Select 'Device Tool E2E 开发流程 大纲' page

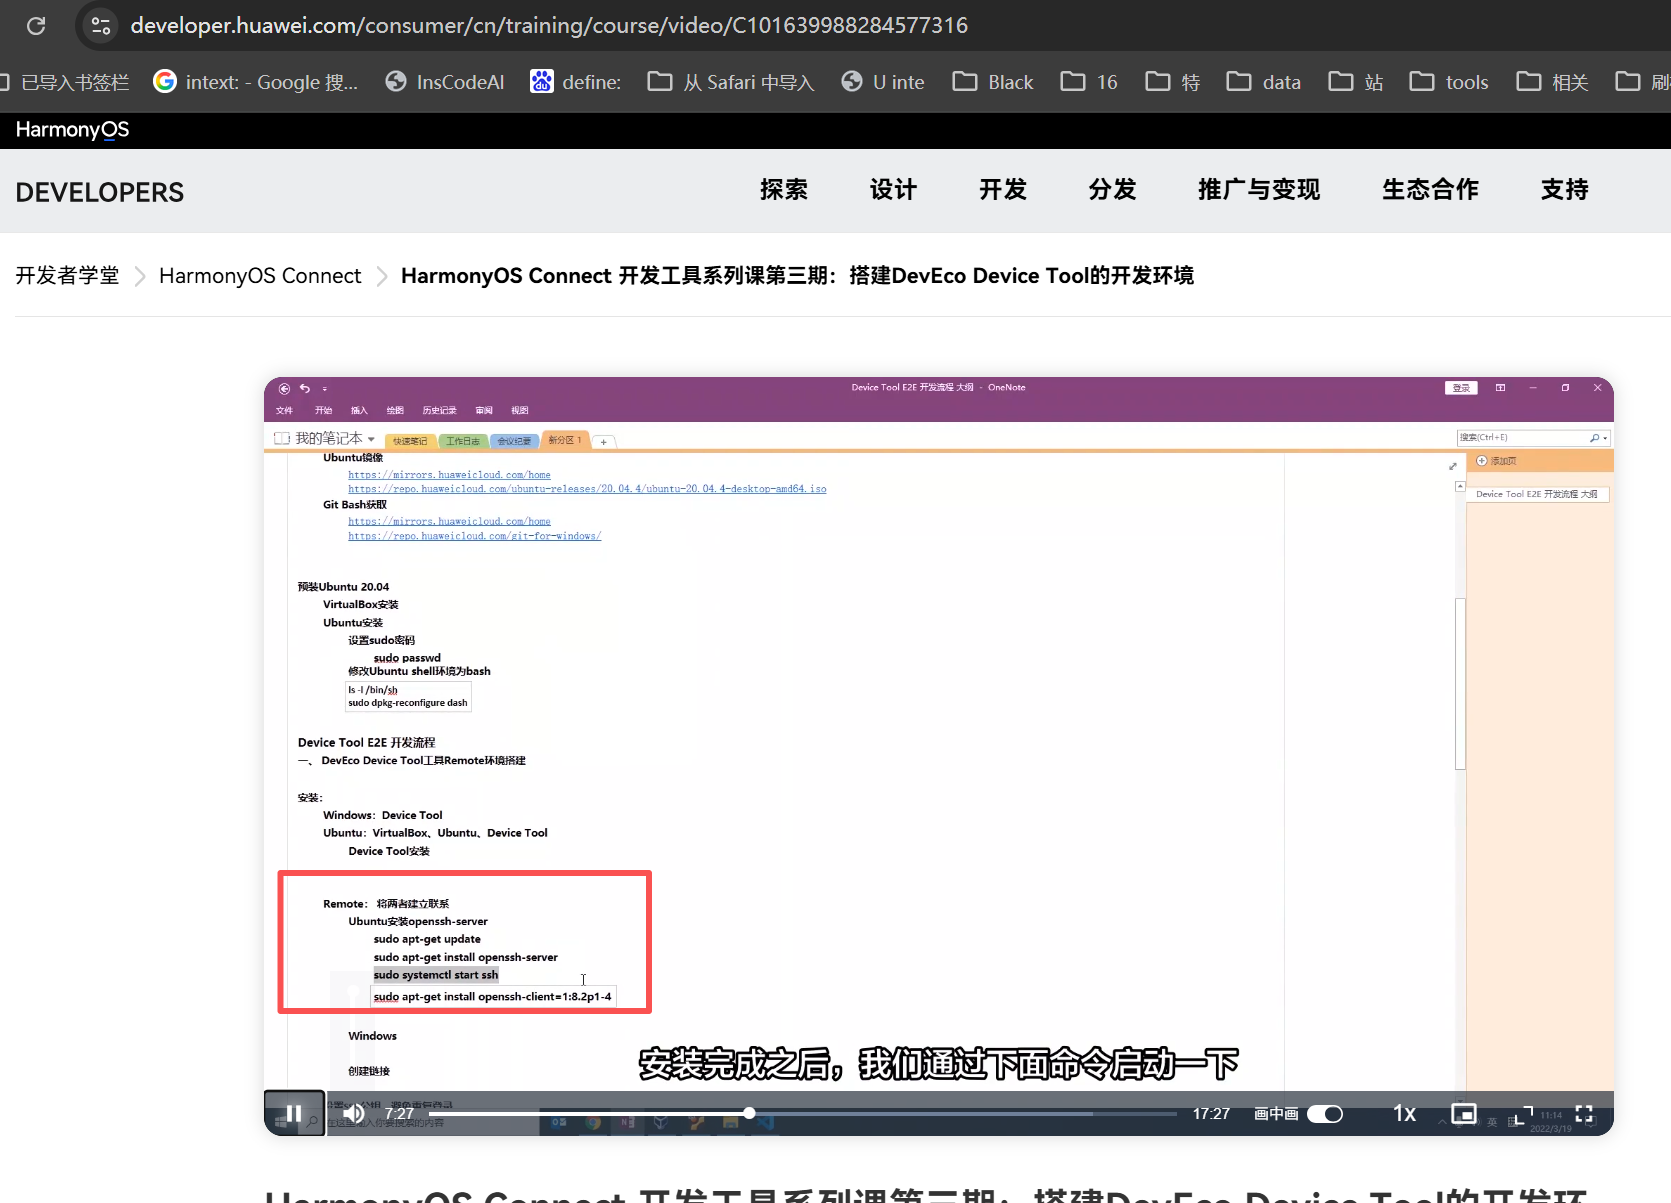coord(1537,494)
